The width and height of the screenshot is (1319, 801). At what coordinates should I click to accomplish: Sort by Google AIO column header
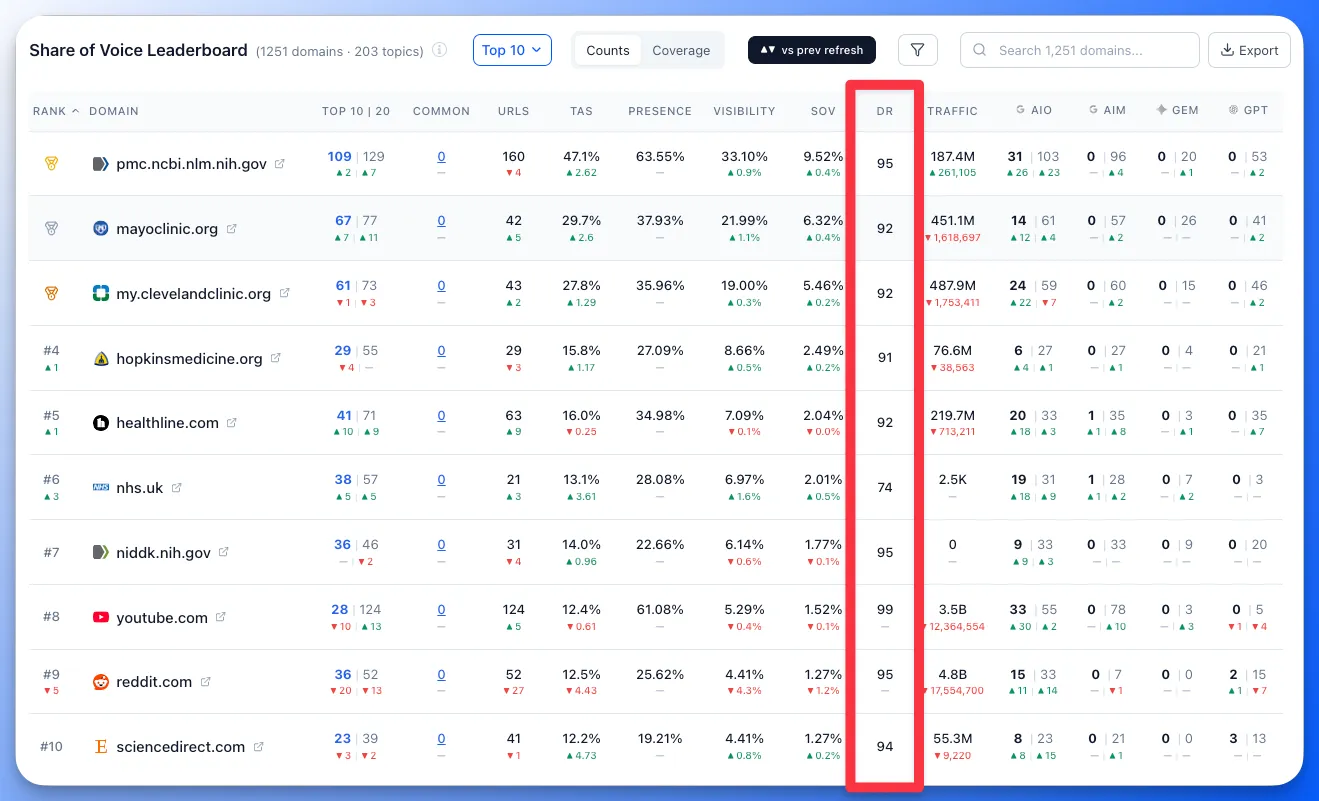(x=1034, y=111)
